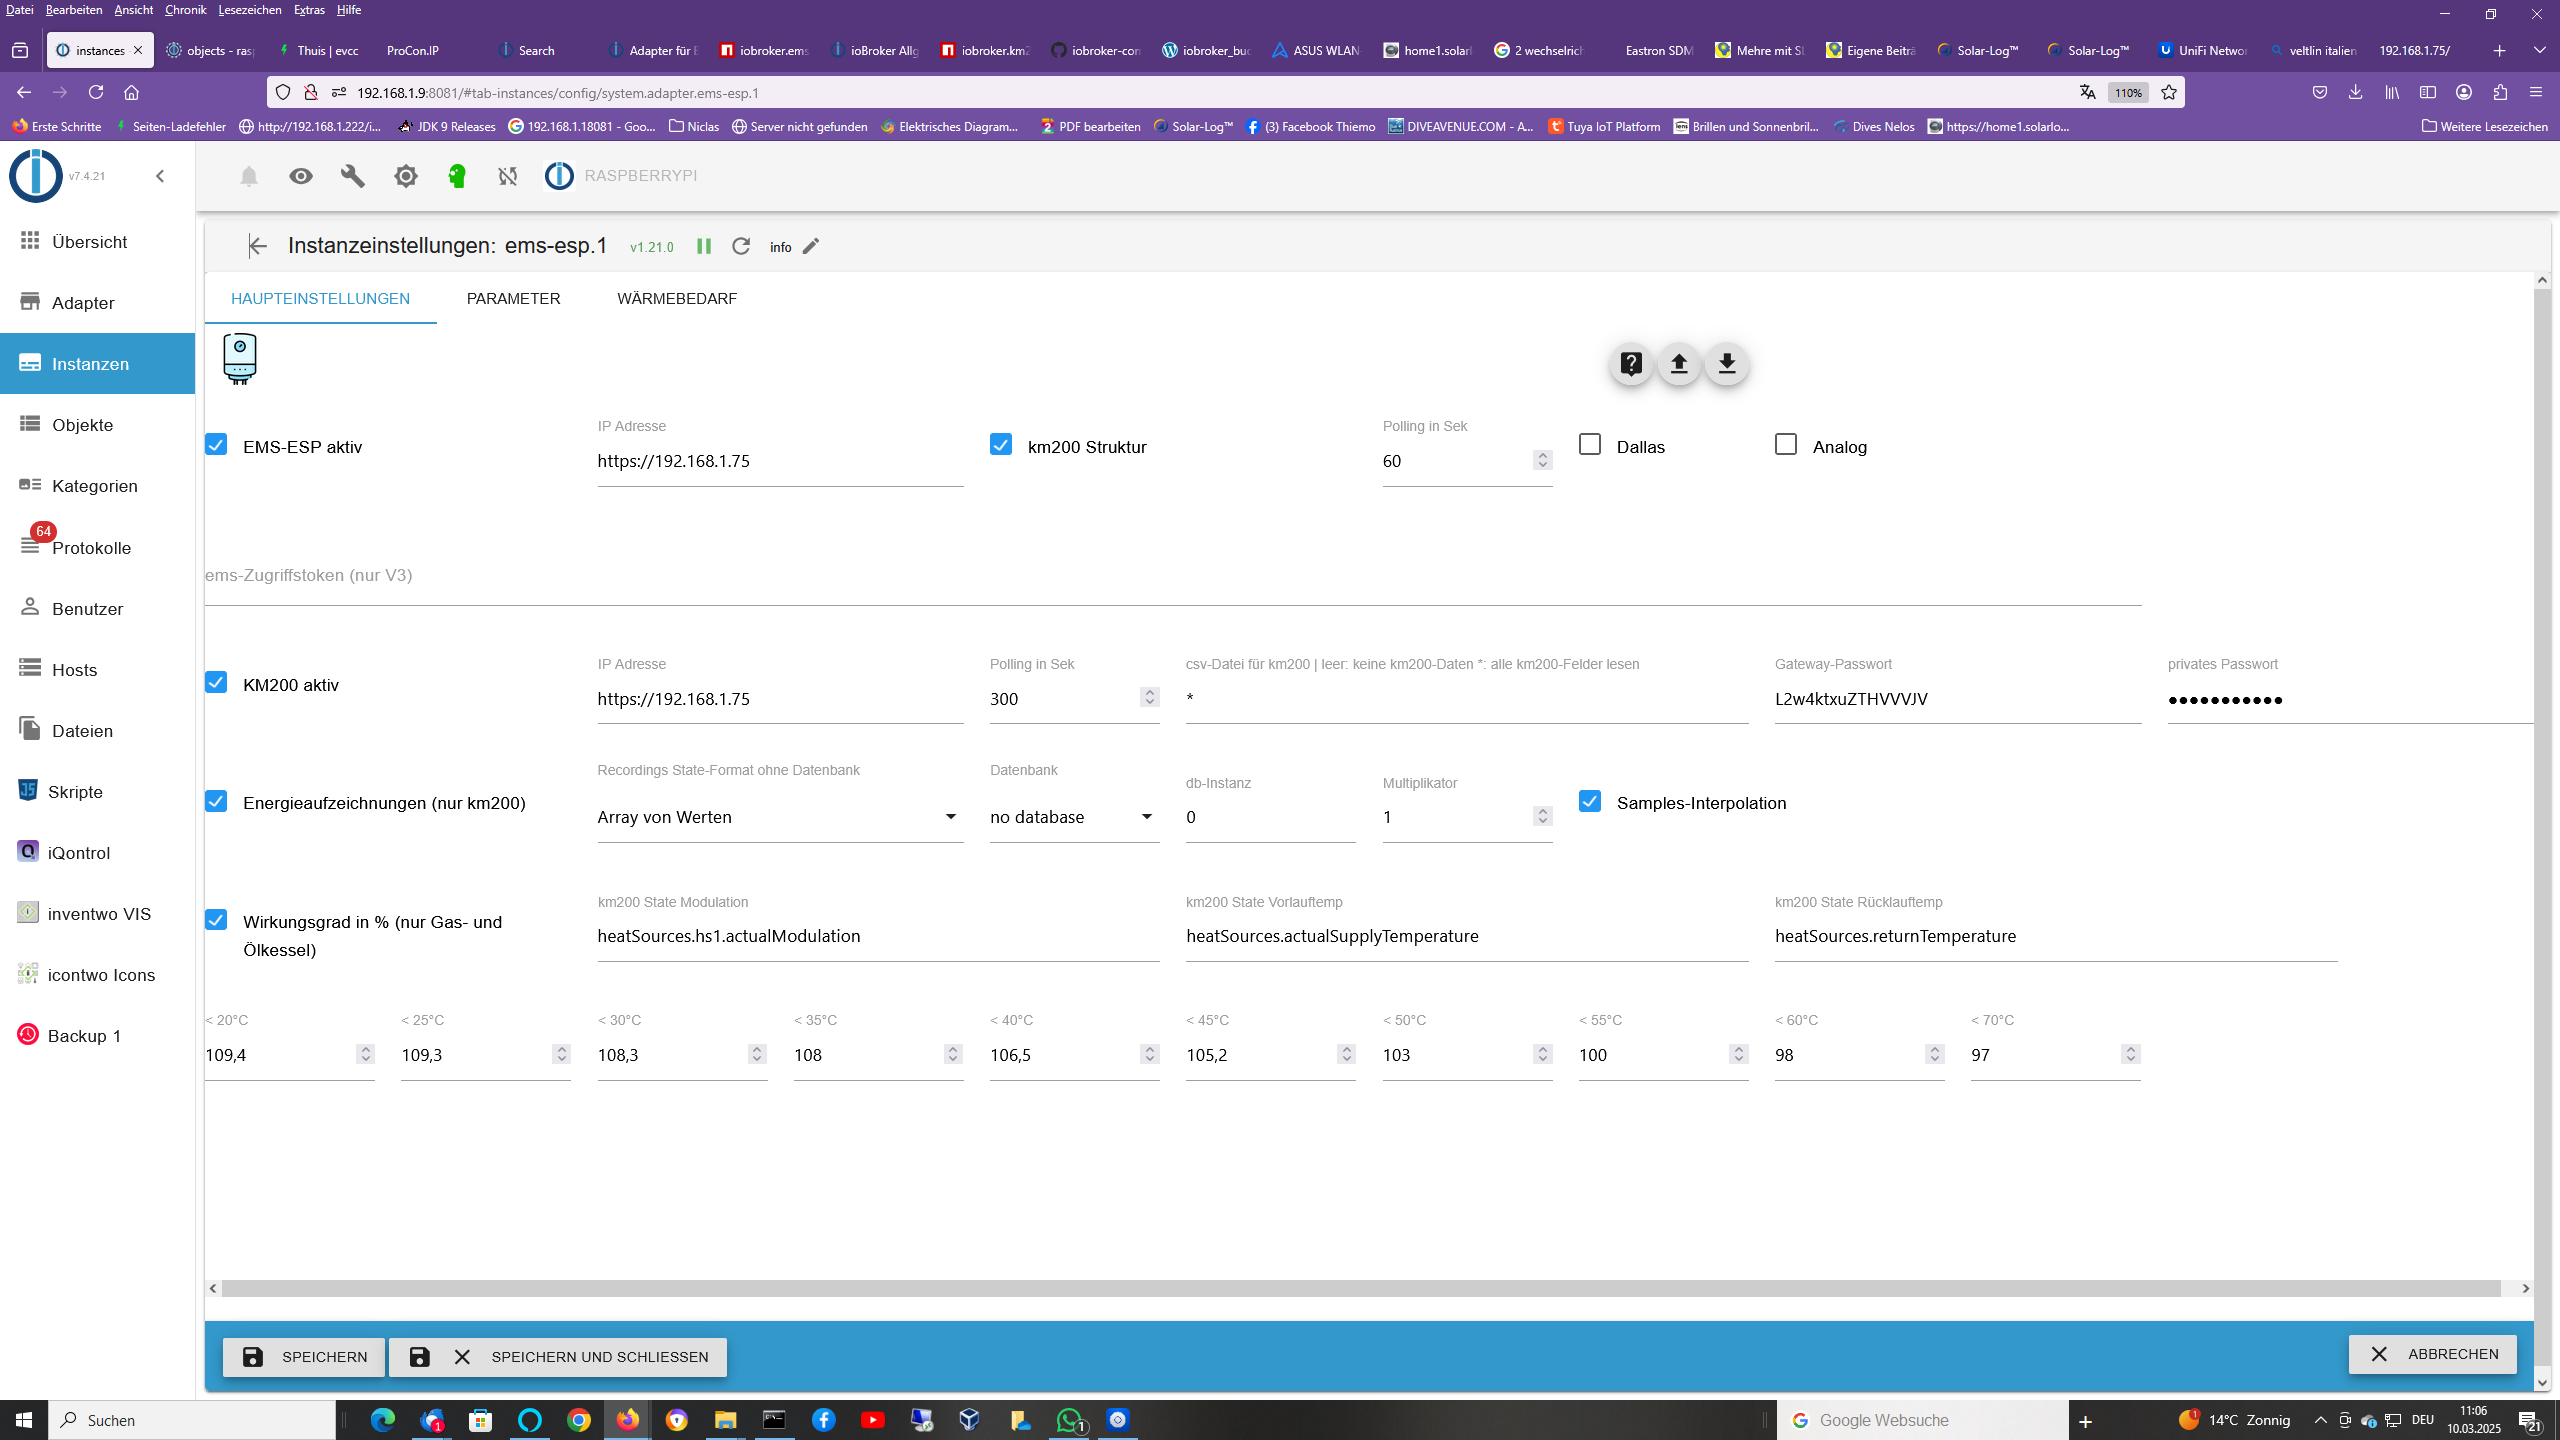The image size is (2560, 1440).
Task: Toggle the eye visibility icon in top toolbar
Action: (x=301, y=176)
